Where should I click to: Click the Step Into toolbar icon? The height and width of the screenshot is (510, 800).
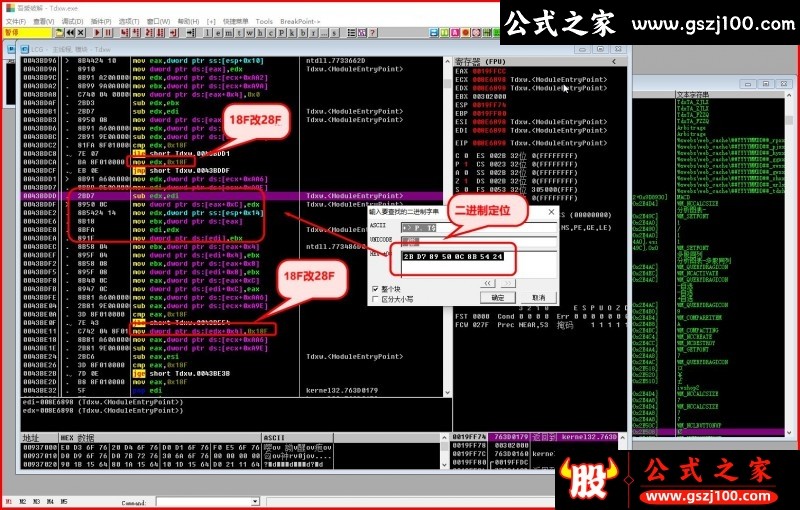point(124,33)
